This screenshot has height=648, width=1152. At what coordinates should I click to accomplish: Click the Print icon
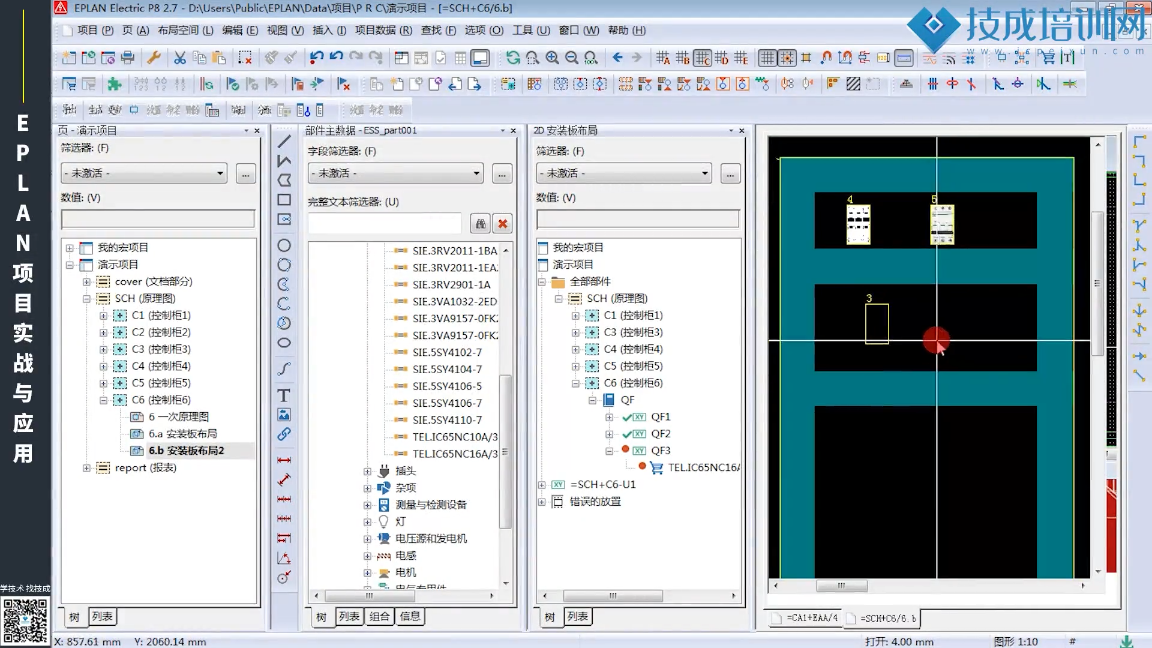128,57
